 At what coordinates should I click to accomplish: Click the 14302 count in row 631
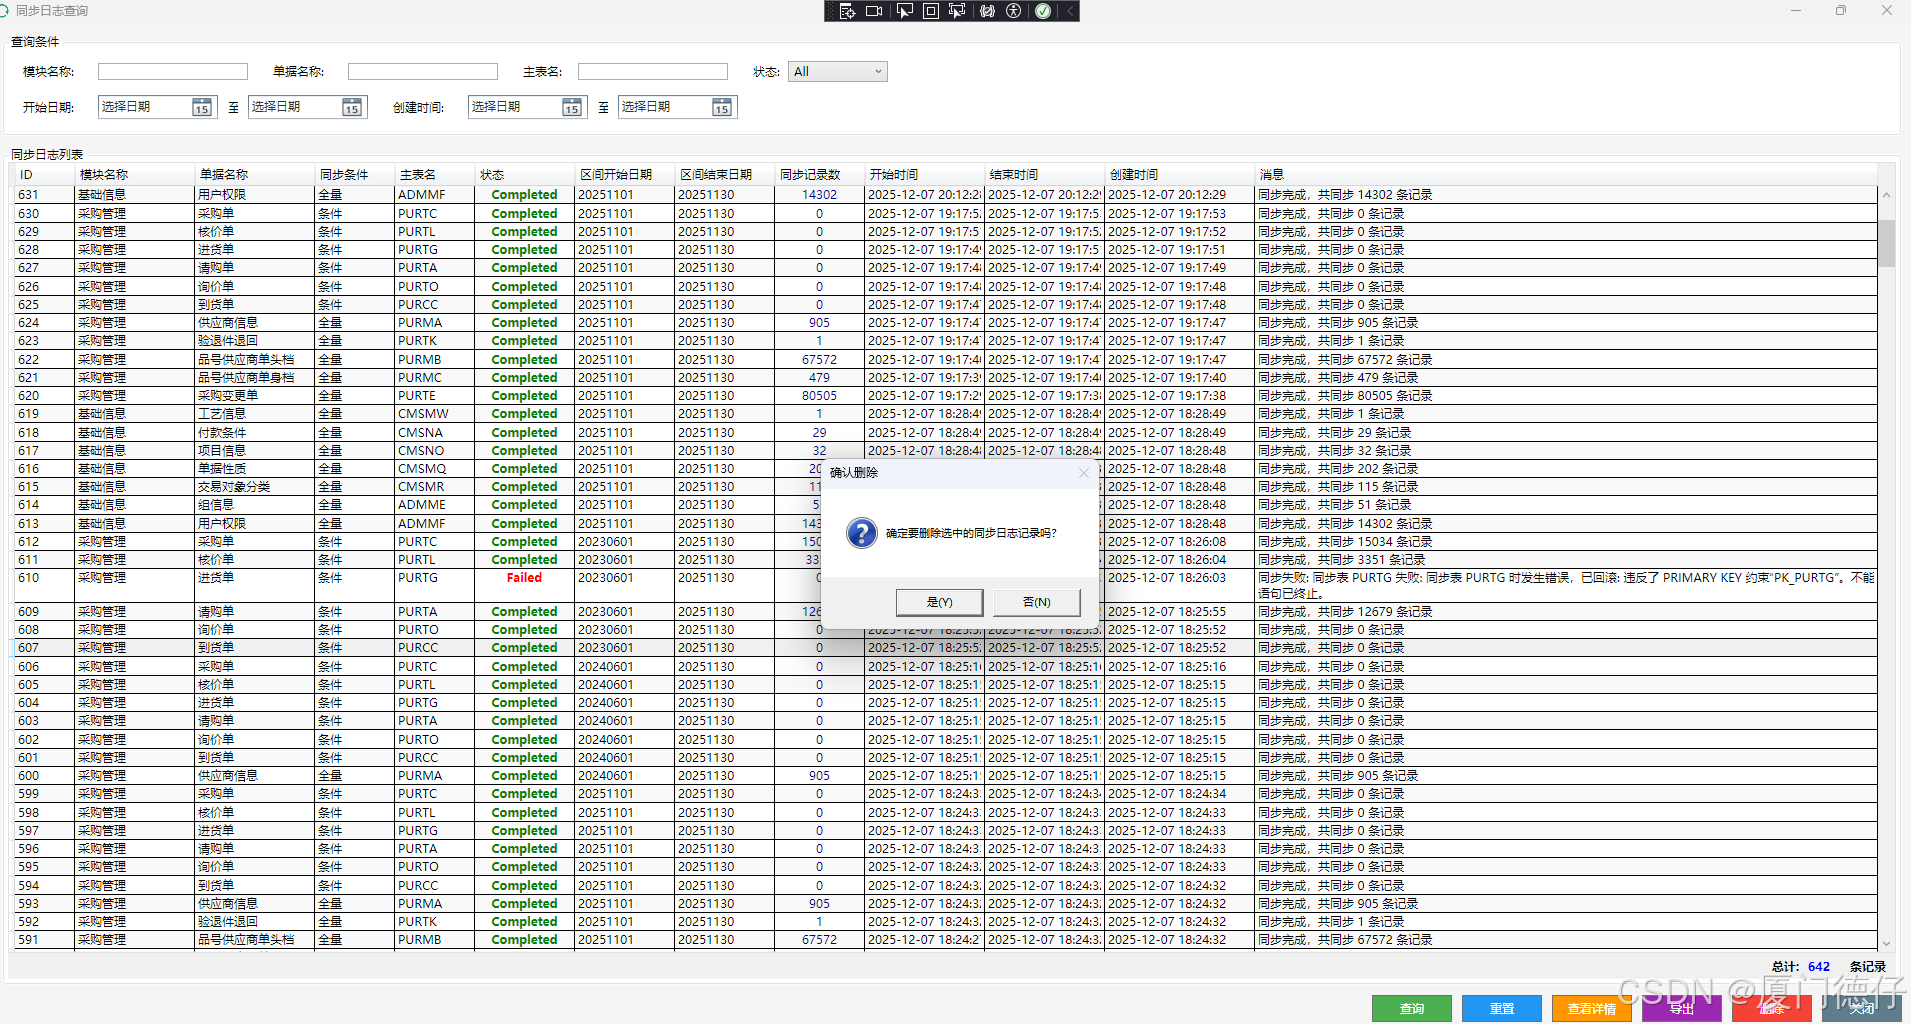click(x=819, y=195)
